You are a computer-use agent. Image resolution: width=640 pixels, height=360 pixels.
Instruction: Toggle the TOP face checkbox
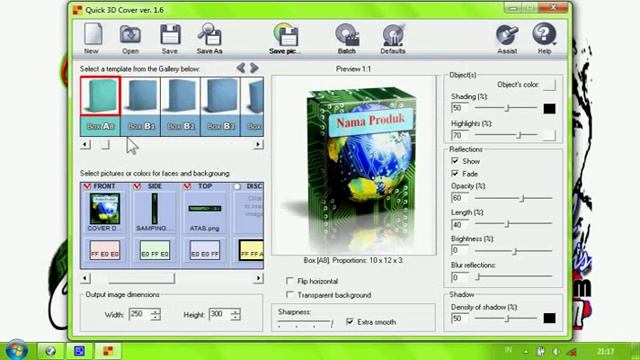pos(187,187)
